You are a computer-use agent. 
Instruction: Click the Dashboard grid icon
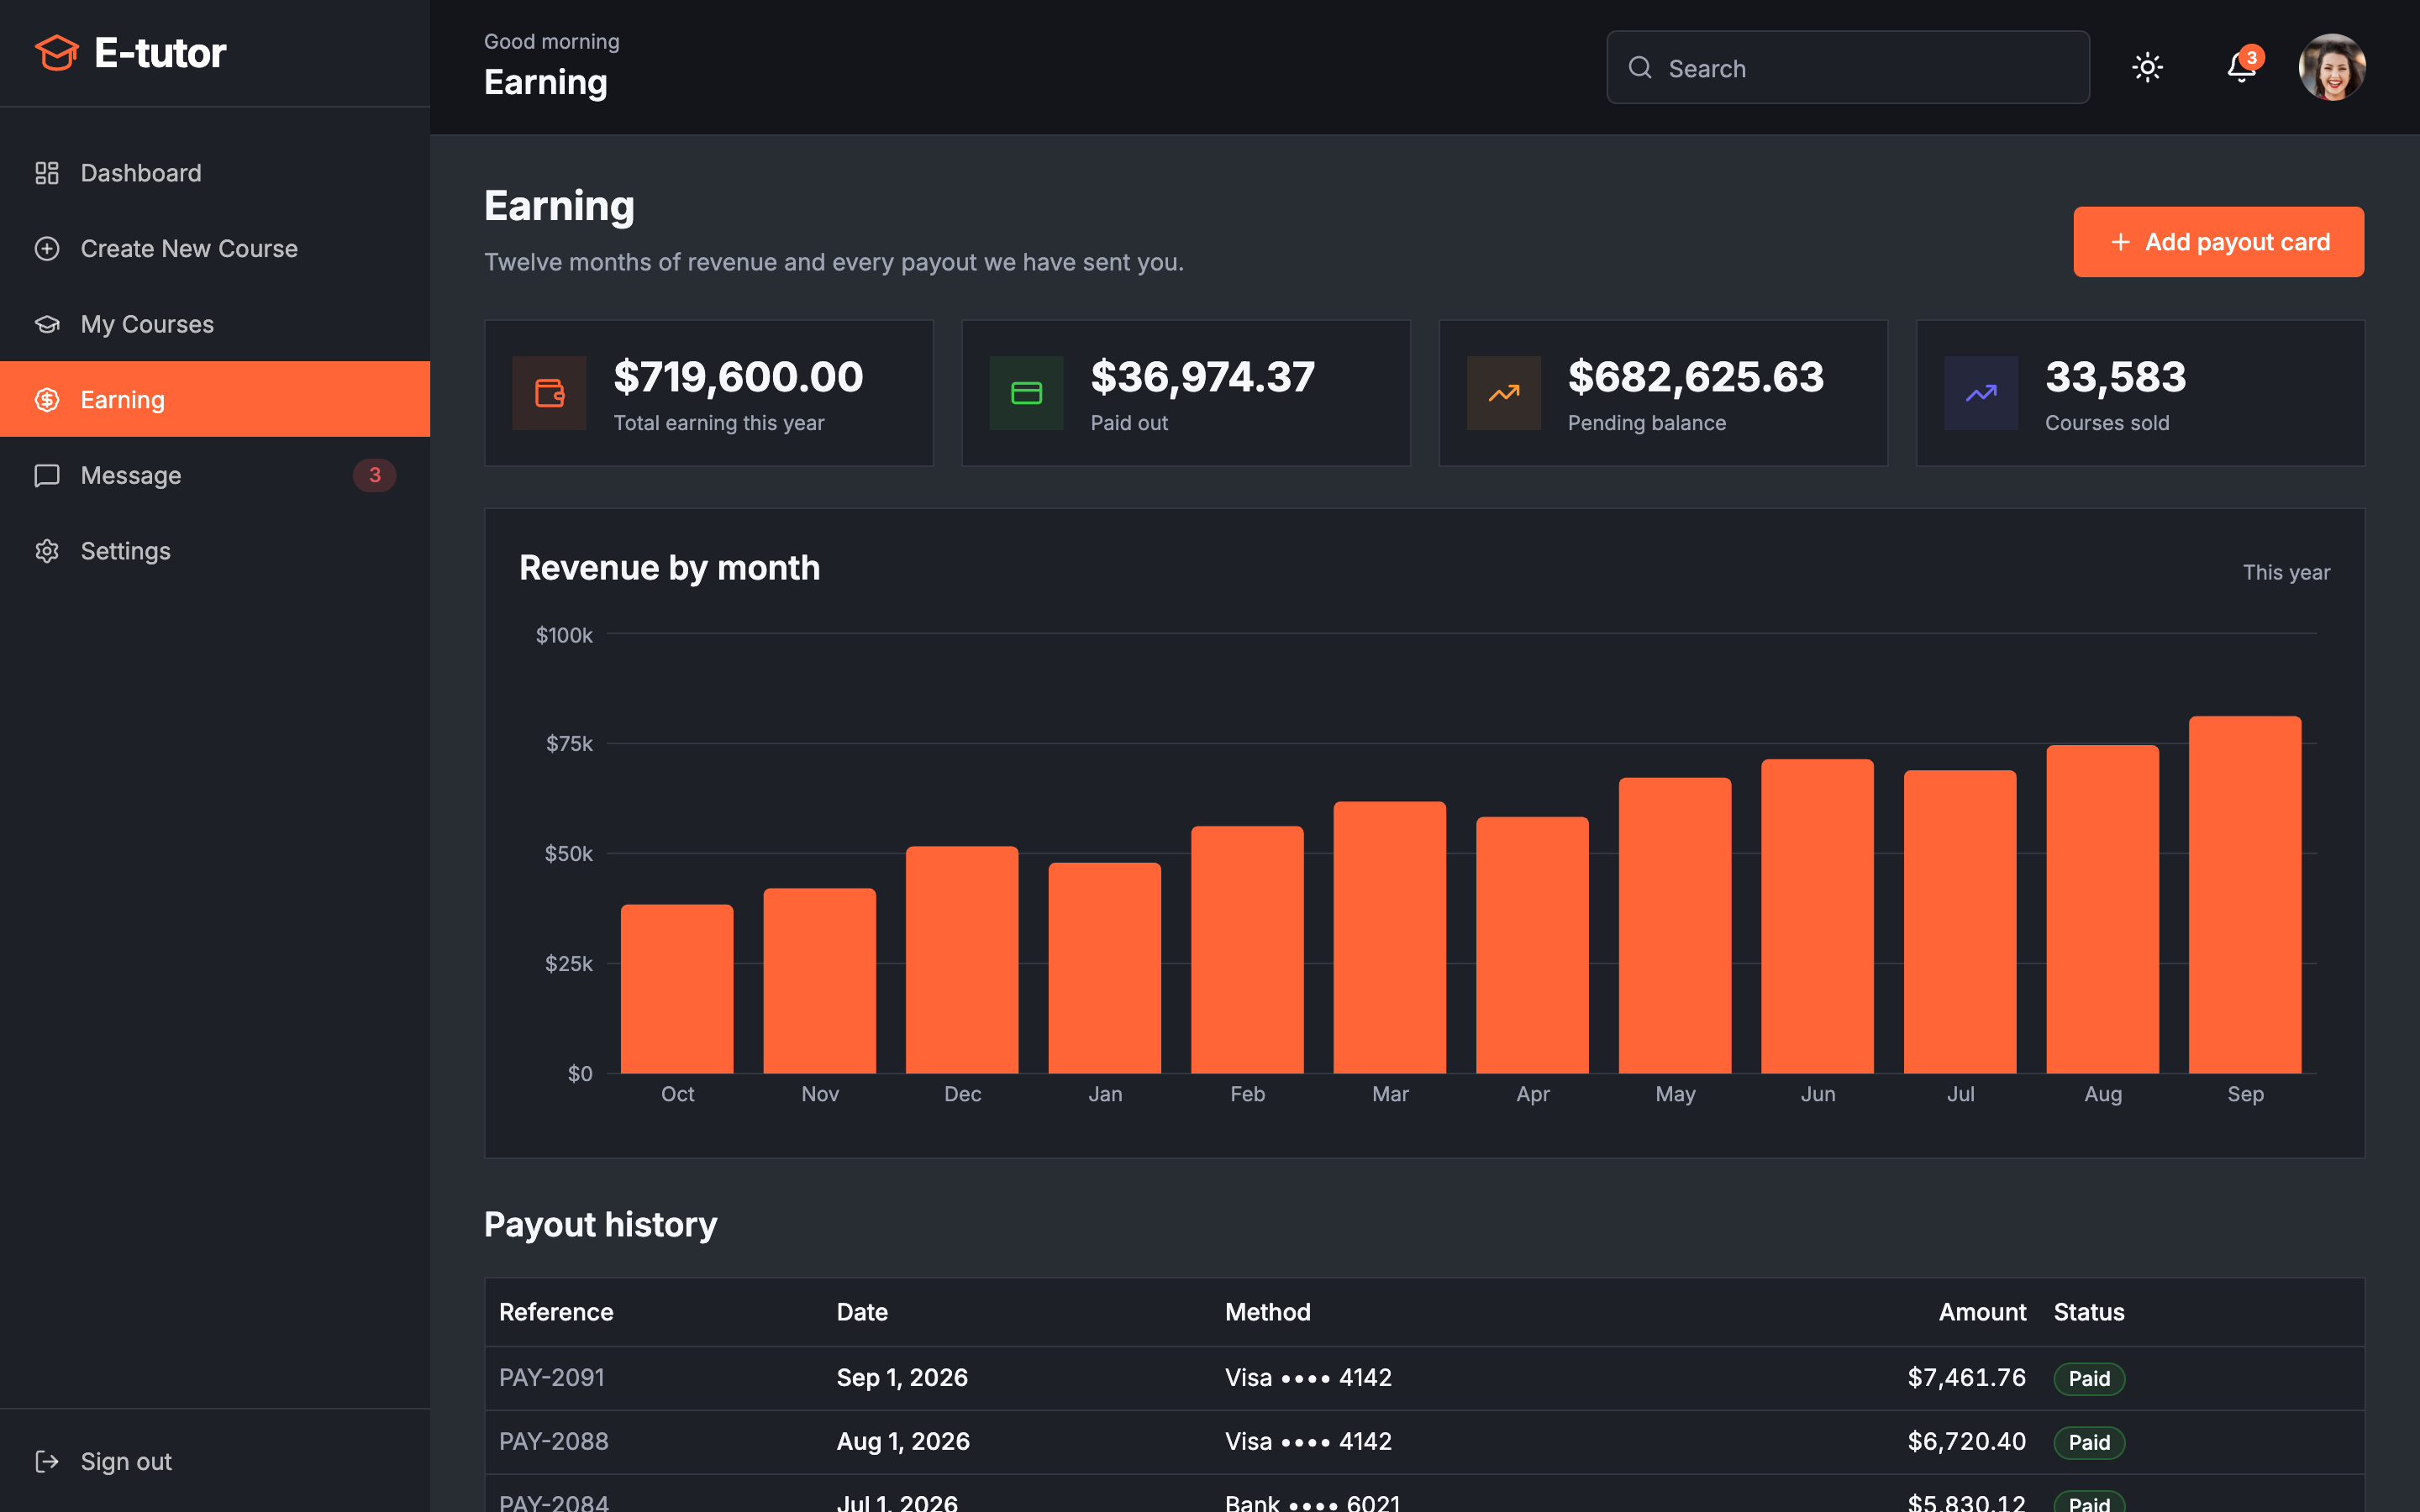point(47,173)
